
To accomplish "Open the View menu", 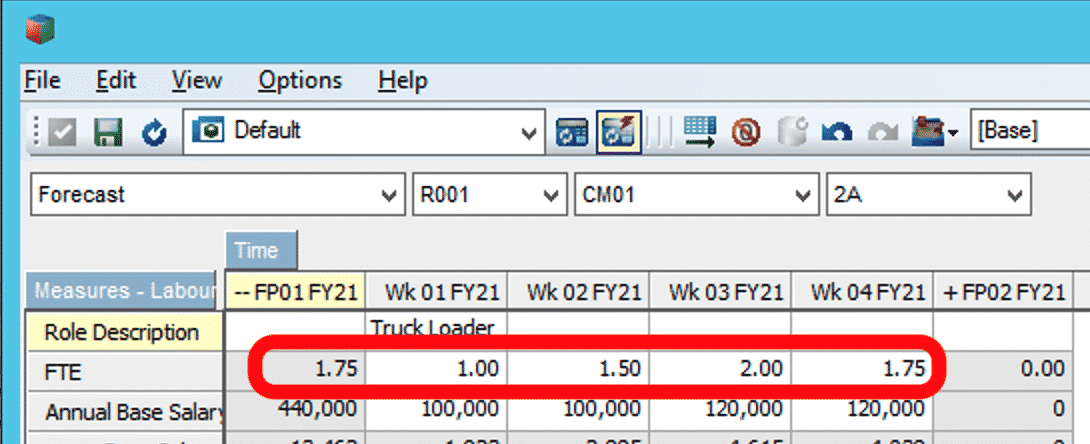I will click(x=197, y=81).
